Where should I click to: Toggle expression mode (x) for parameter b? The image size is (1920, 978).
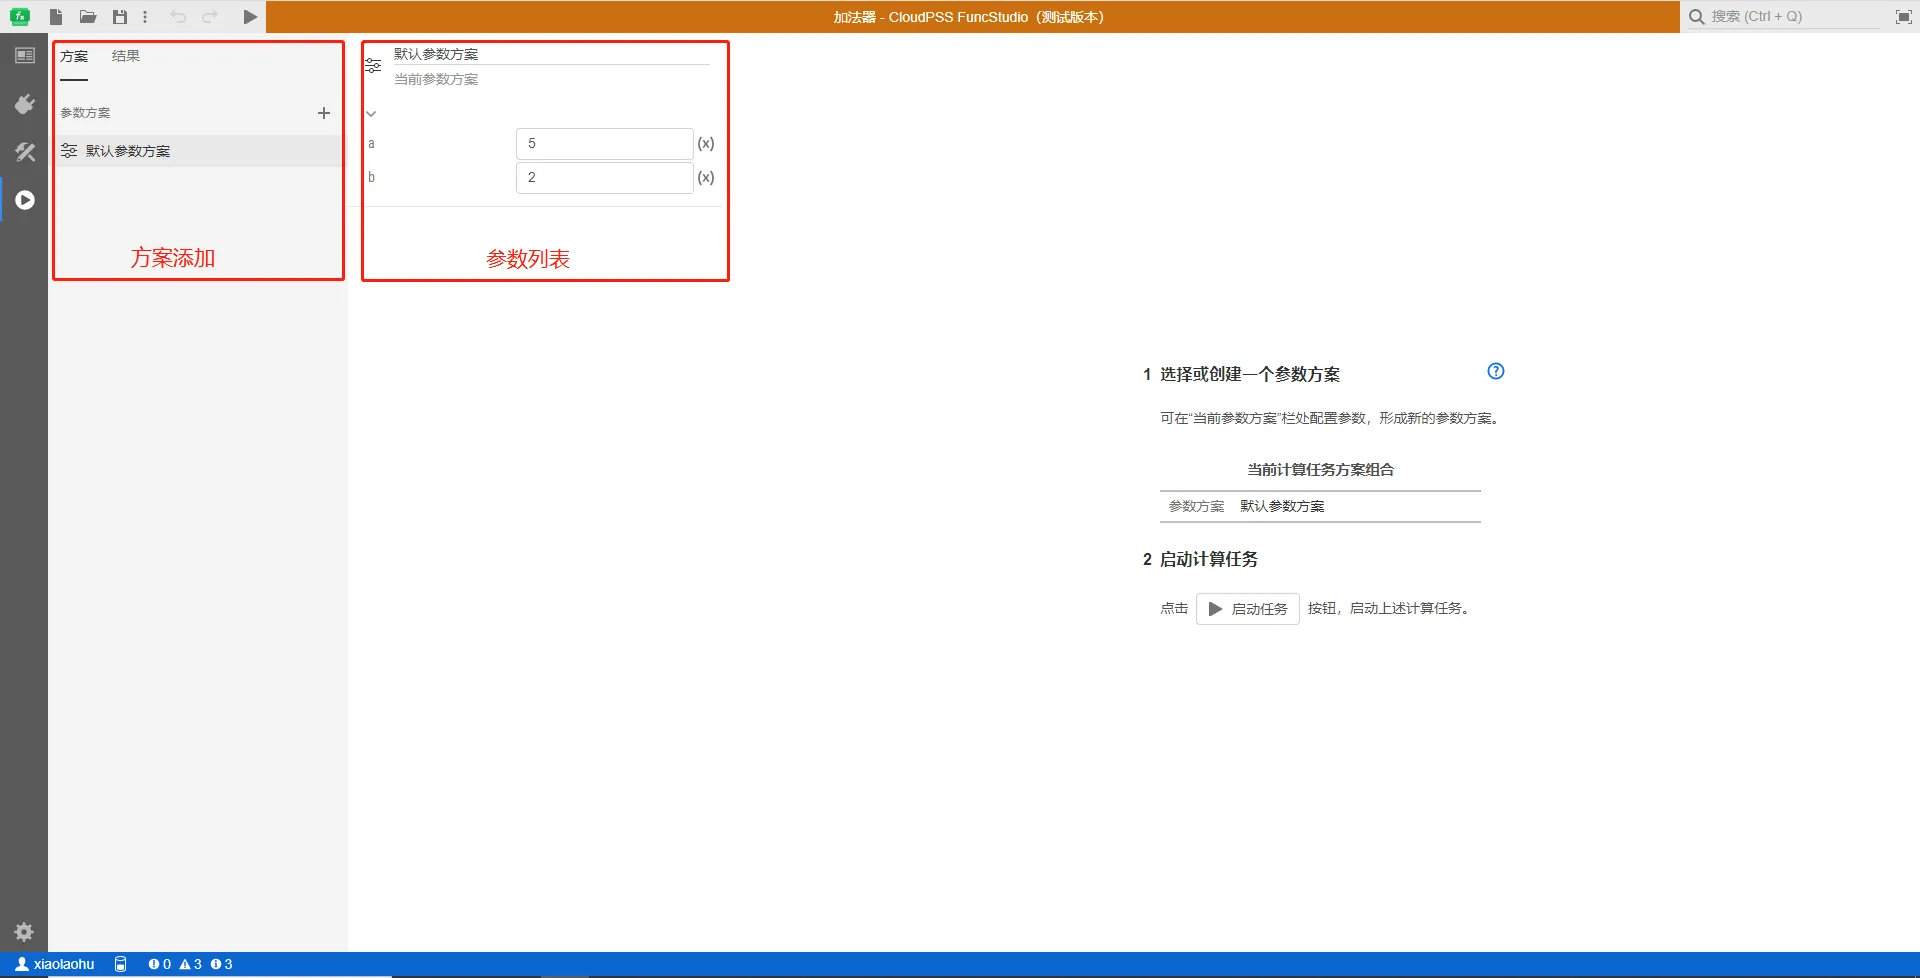point(706,178)
